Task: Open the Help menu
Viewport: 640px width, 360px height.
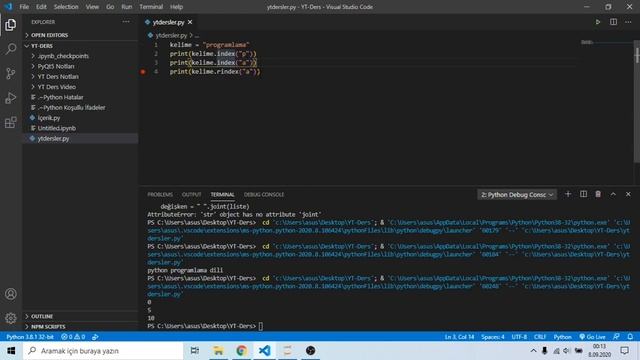Action: [176, 7]
